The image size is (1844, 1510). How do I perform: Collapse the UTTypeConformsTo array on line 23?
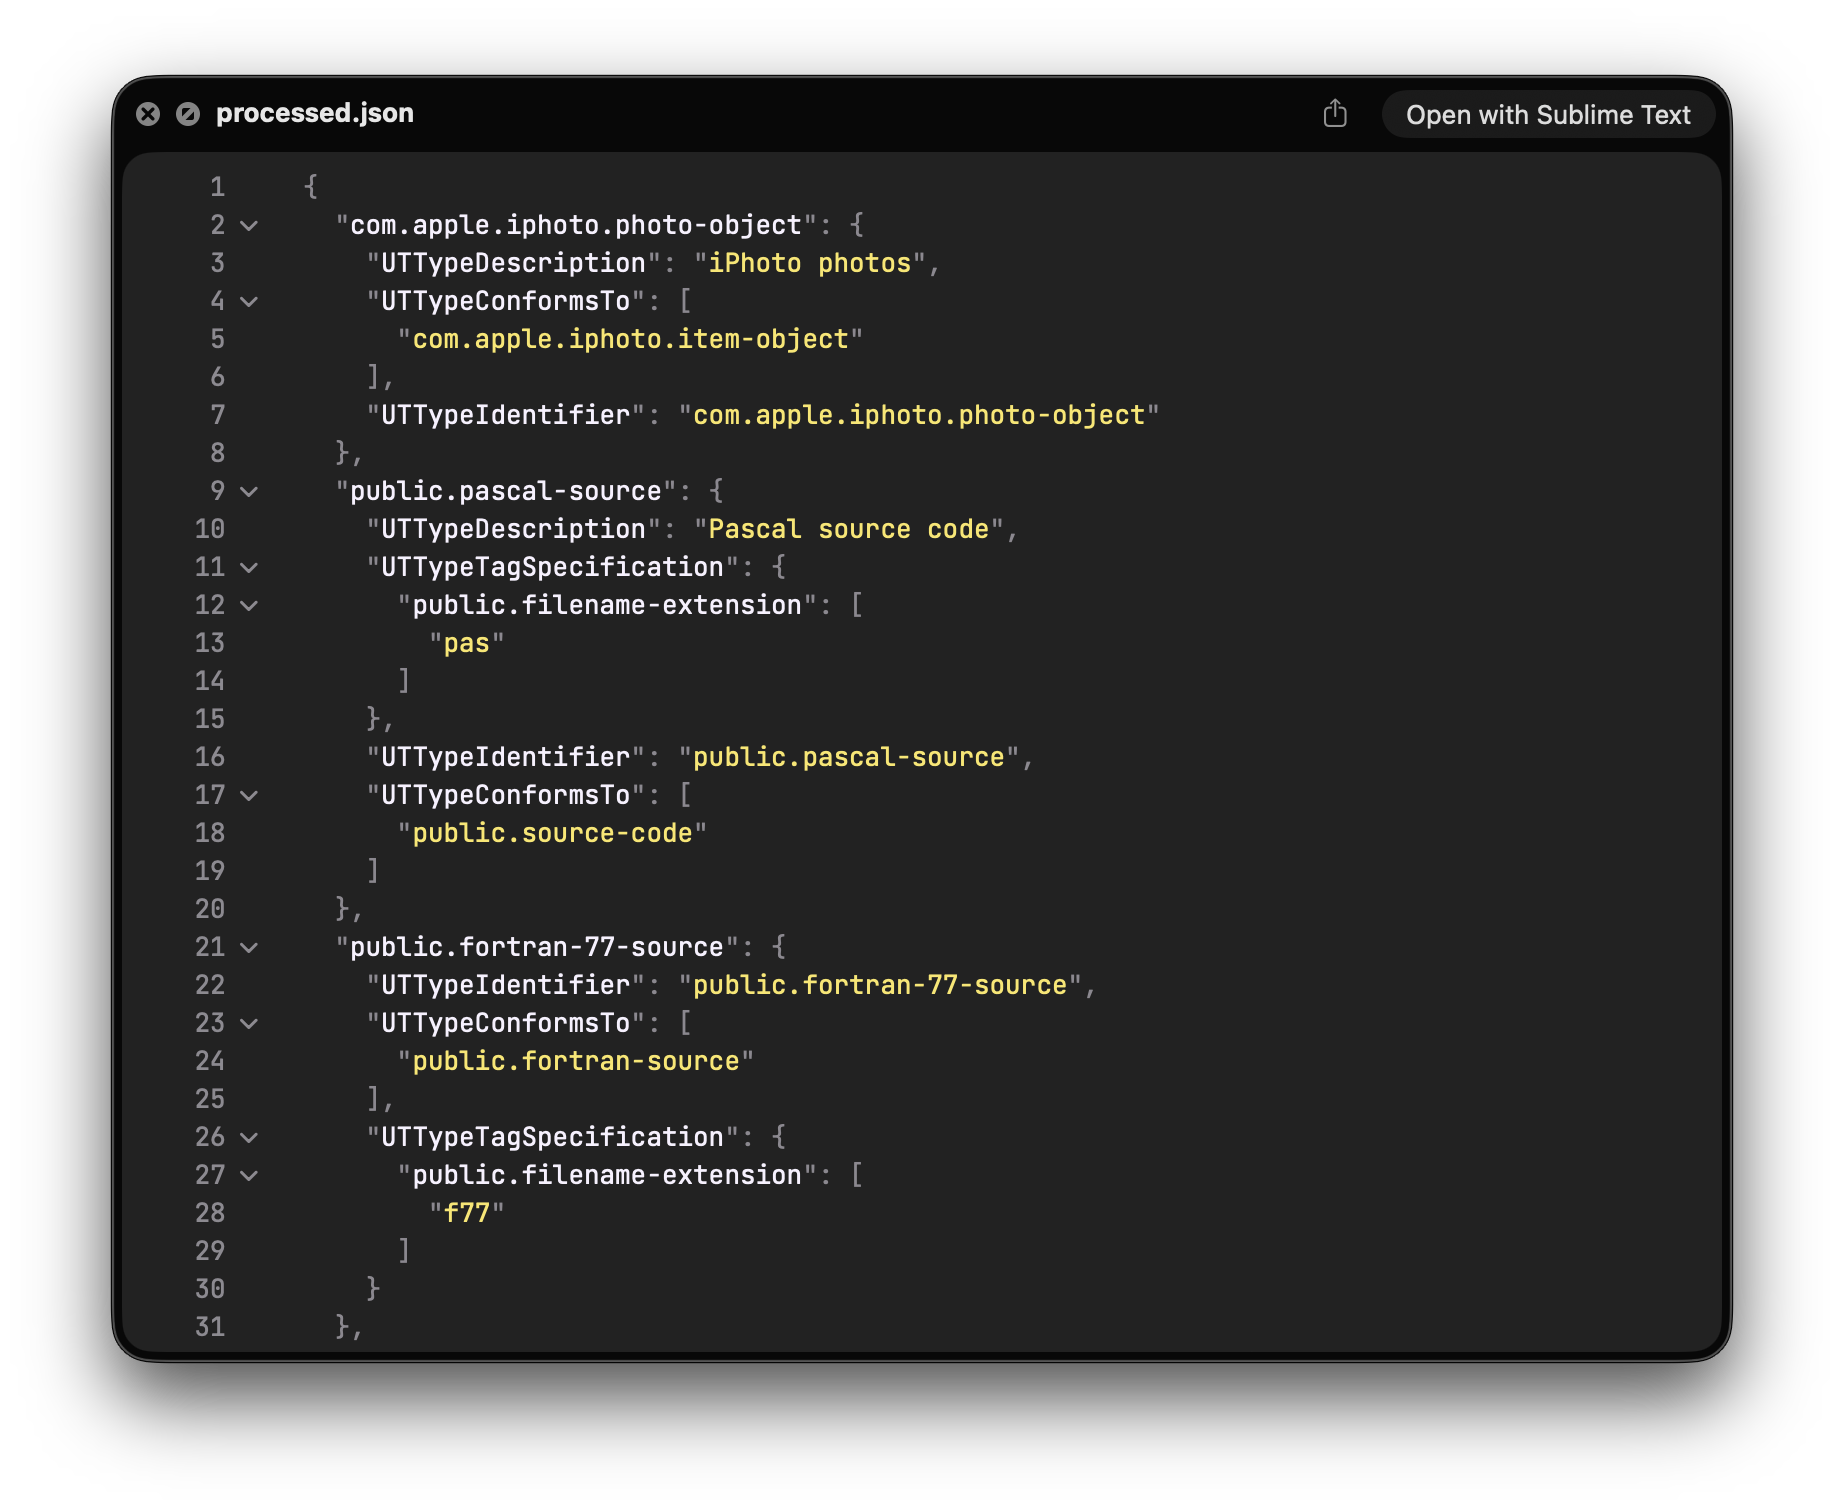(250, 1024)
